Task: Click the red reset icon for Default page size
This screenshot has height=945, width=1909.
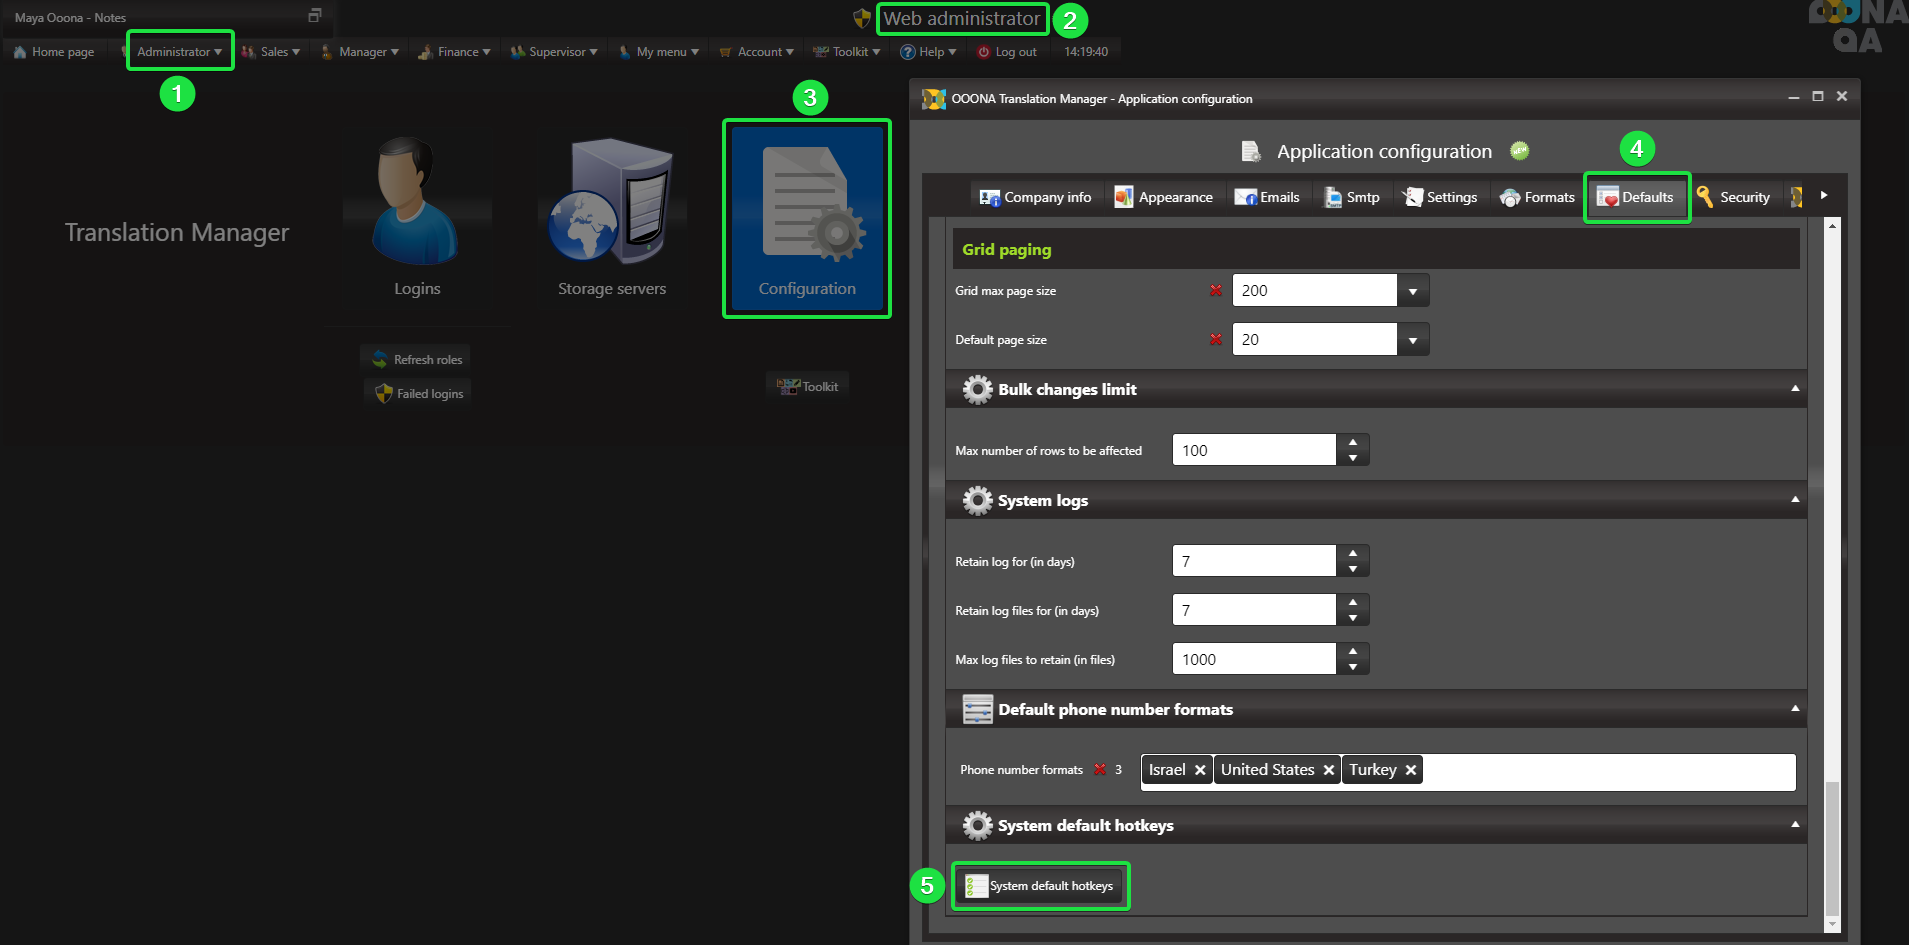Action: 1216,339
